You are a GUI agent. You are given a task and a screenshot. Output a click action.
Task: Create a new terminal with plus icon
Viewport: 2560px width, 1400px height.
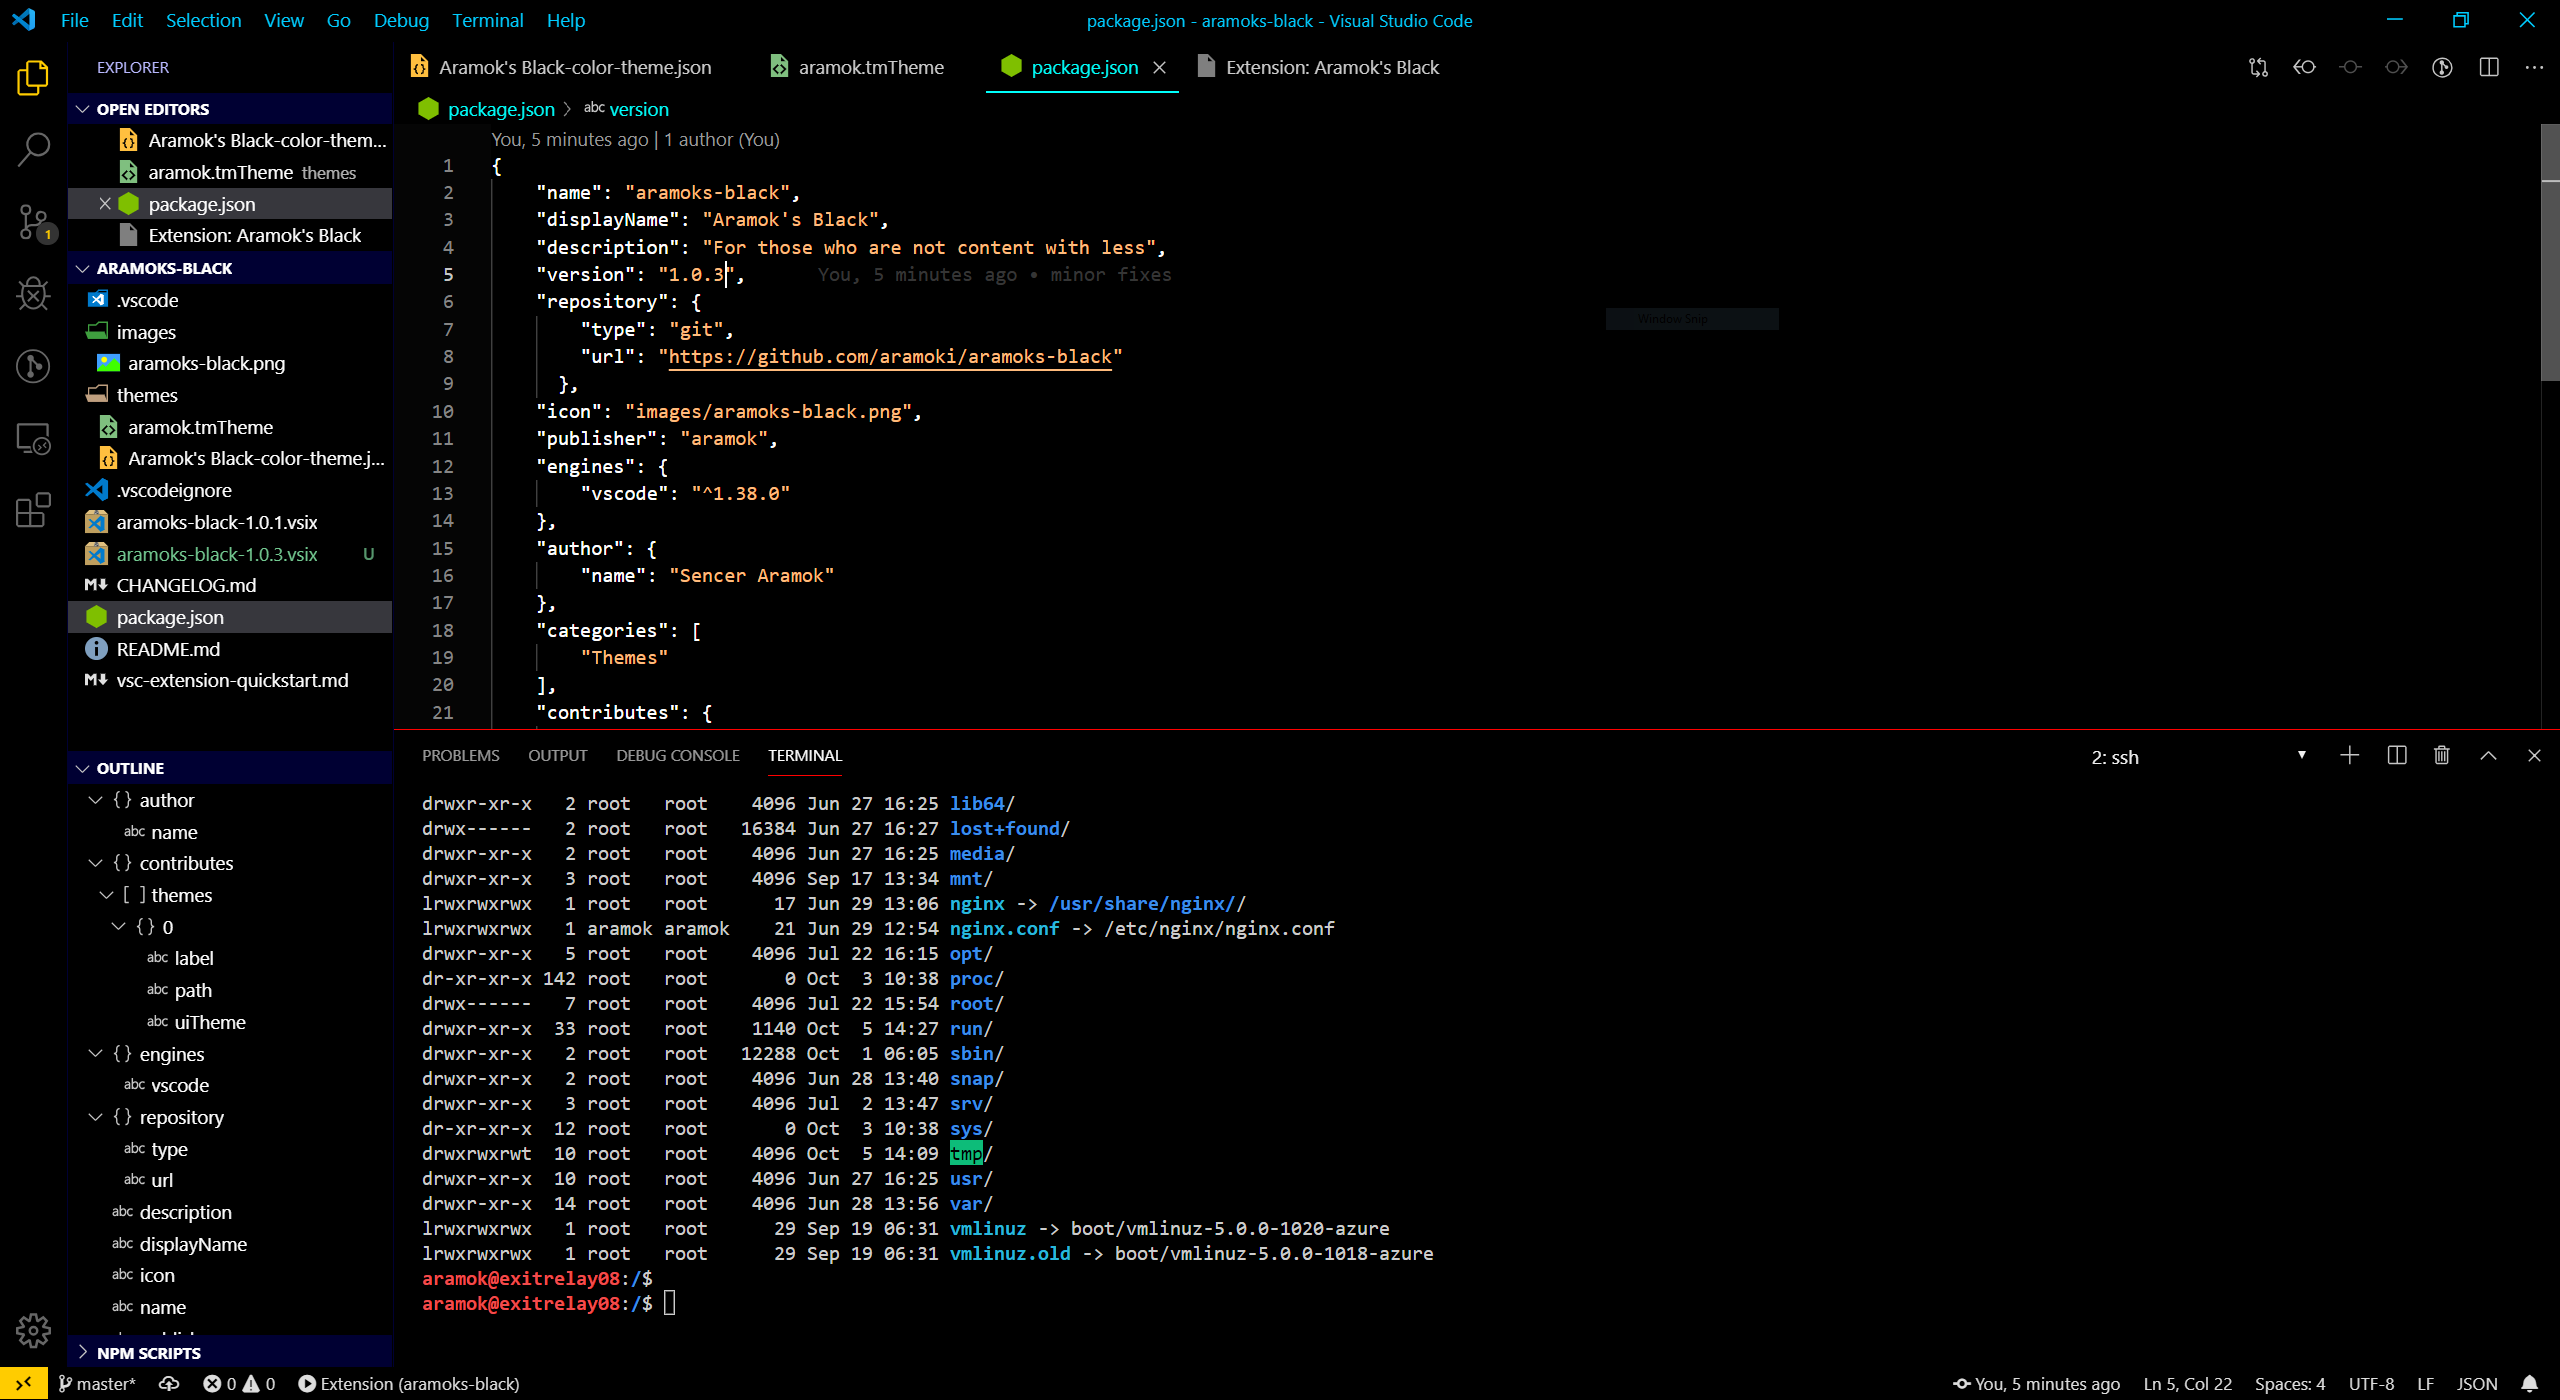click(x=2350, y=756)
